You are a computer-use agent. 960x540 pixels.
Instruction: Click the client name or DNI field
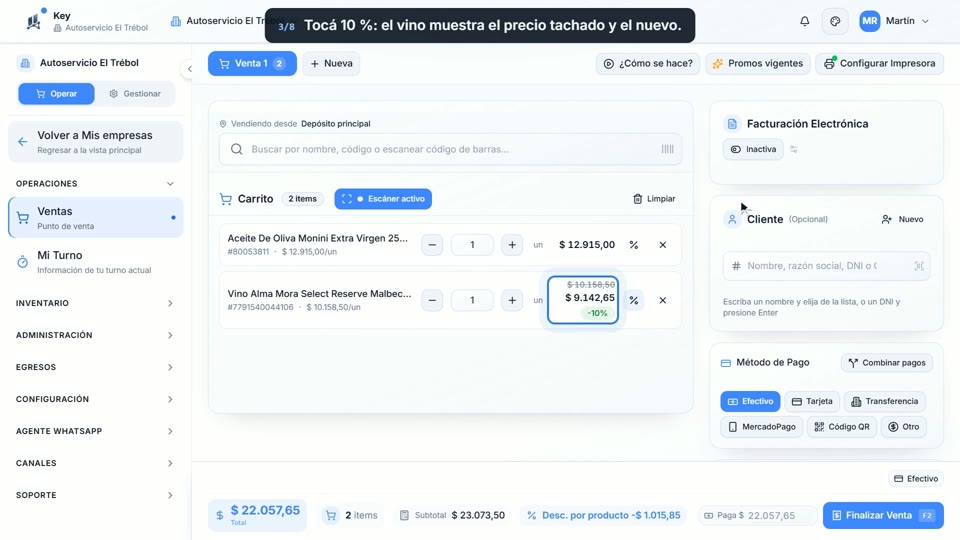point(826,266)
